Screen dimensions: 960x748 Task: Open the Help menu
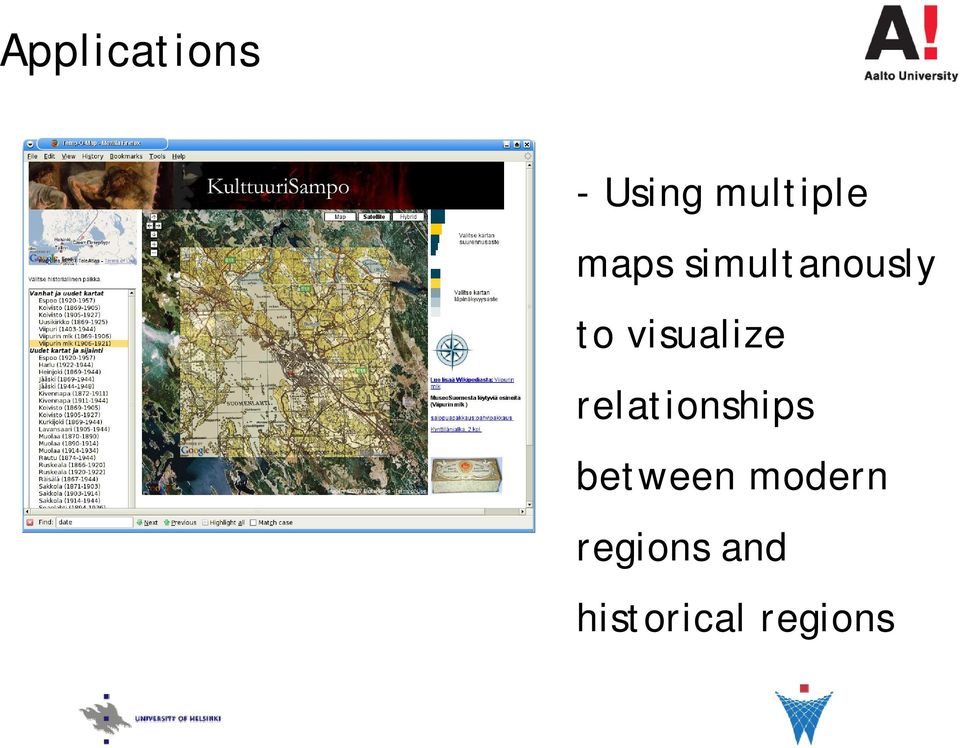(x=178, y=156)
